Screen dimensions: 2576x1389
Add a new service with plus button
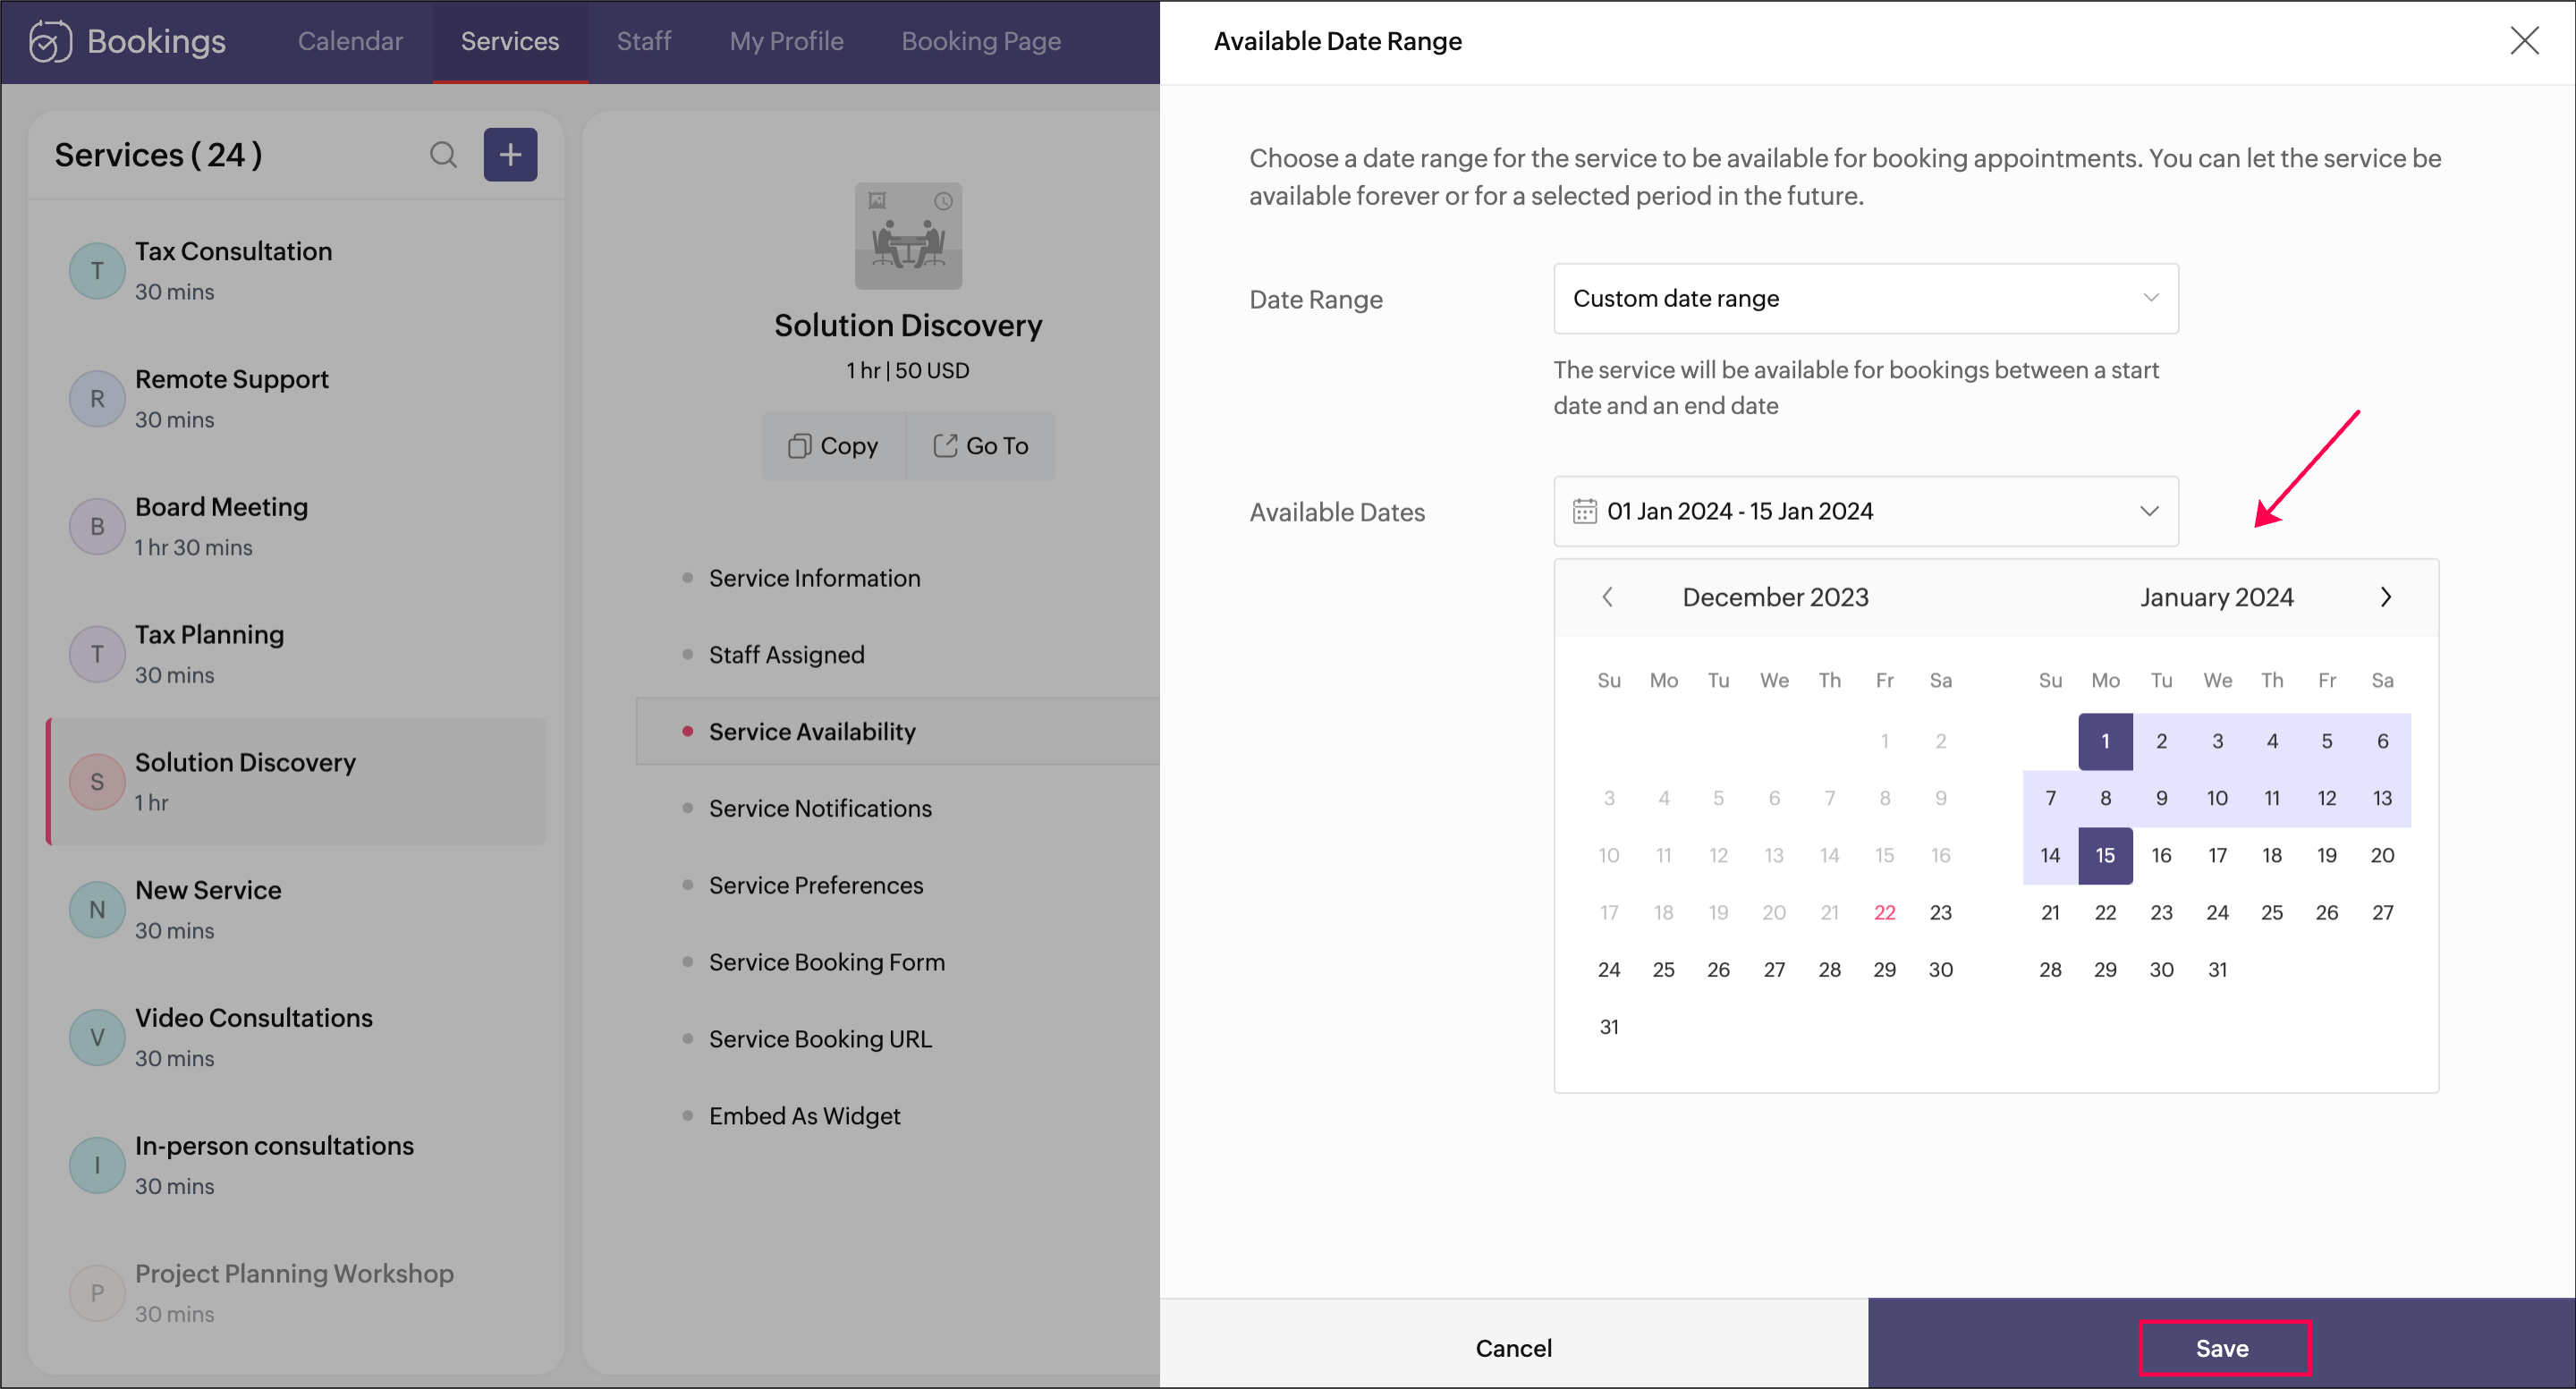click(510, 155)
